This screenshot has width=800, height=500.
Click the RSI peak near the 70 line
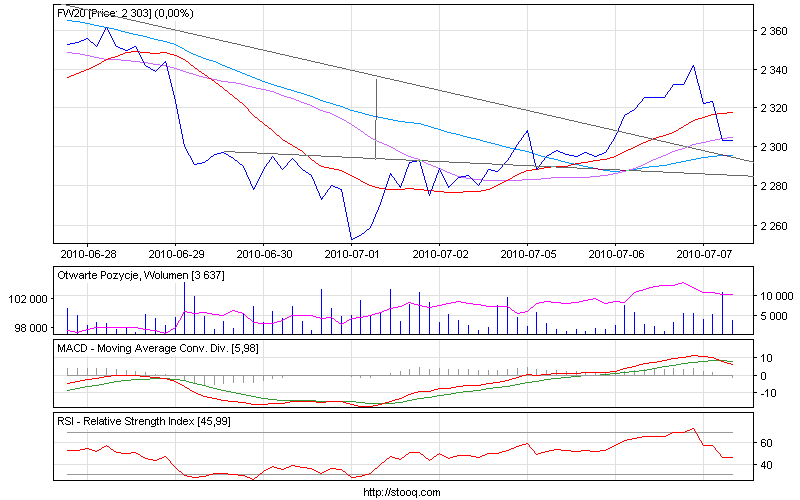click(x=693, y=429)
